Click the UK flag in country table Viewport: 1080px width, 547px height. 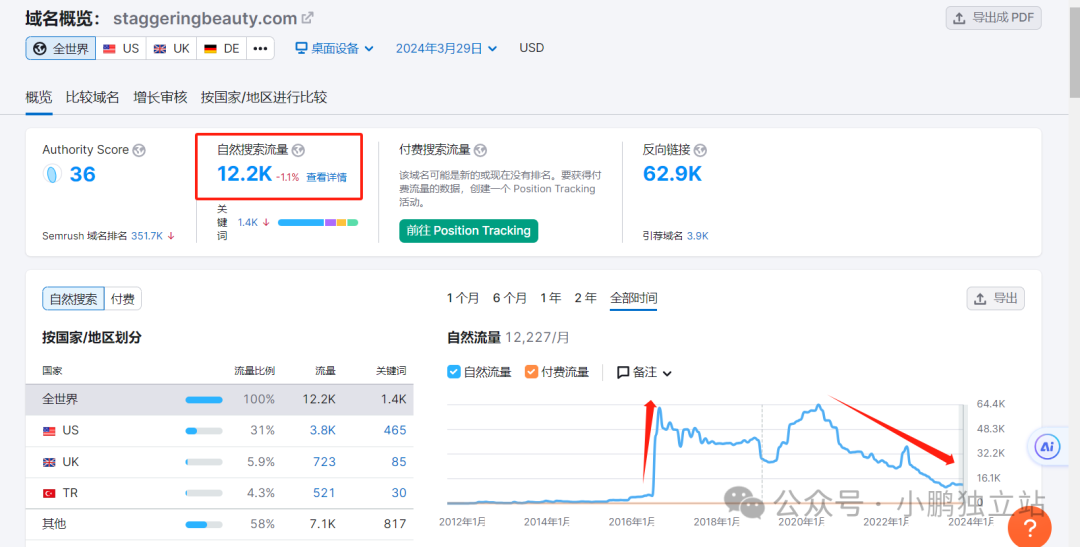tap(49, 462)
